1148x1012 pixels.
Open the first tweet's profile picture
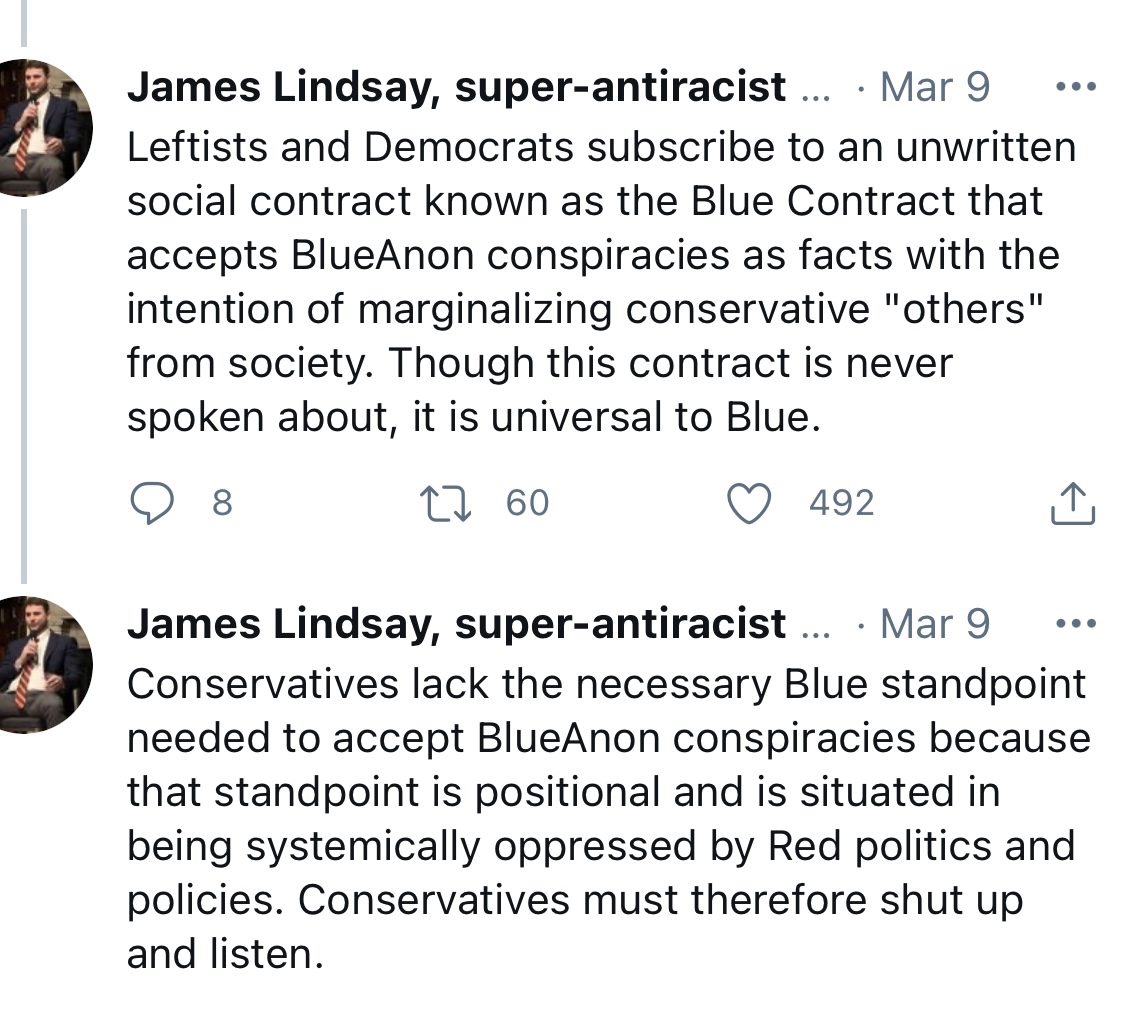click(x=45, y=127)
